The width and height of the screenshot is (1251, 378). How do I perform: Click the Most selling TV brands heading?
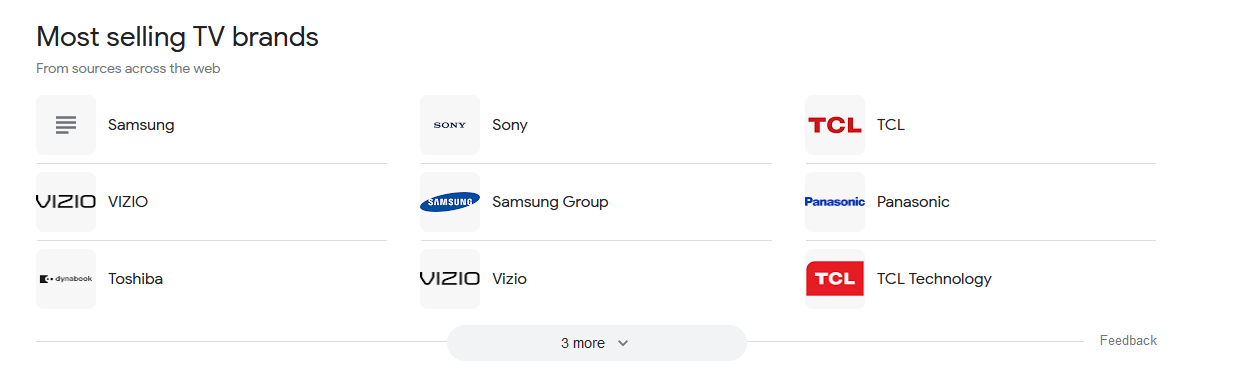[177, 37]
